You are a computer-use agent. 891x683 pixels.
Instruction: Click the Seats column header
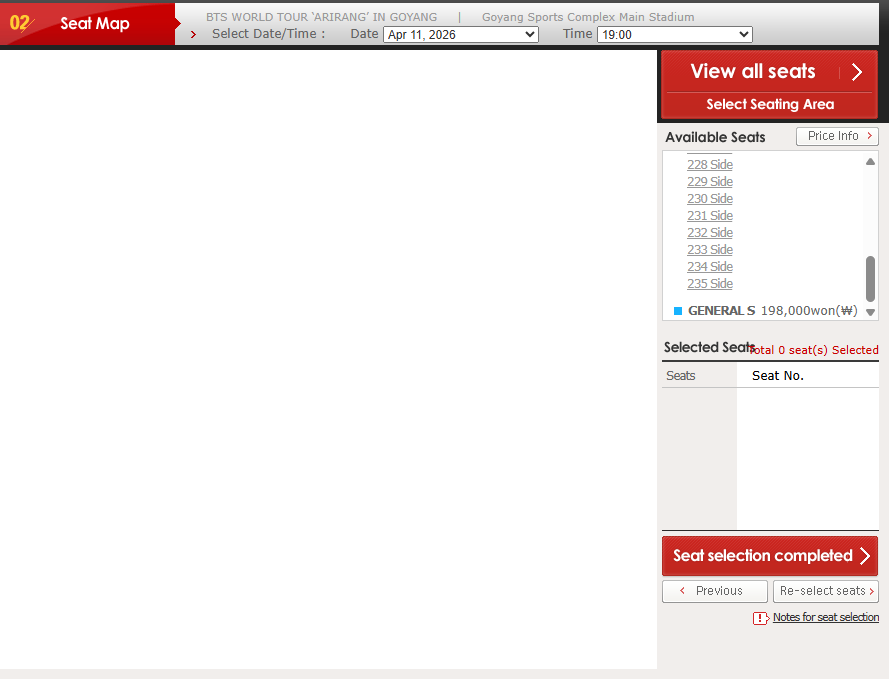(680, 376)
